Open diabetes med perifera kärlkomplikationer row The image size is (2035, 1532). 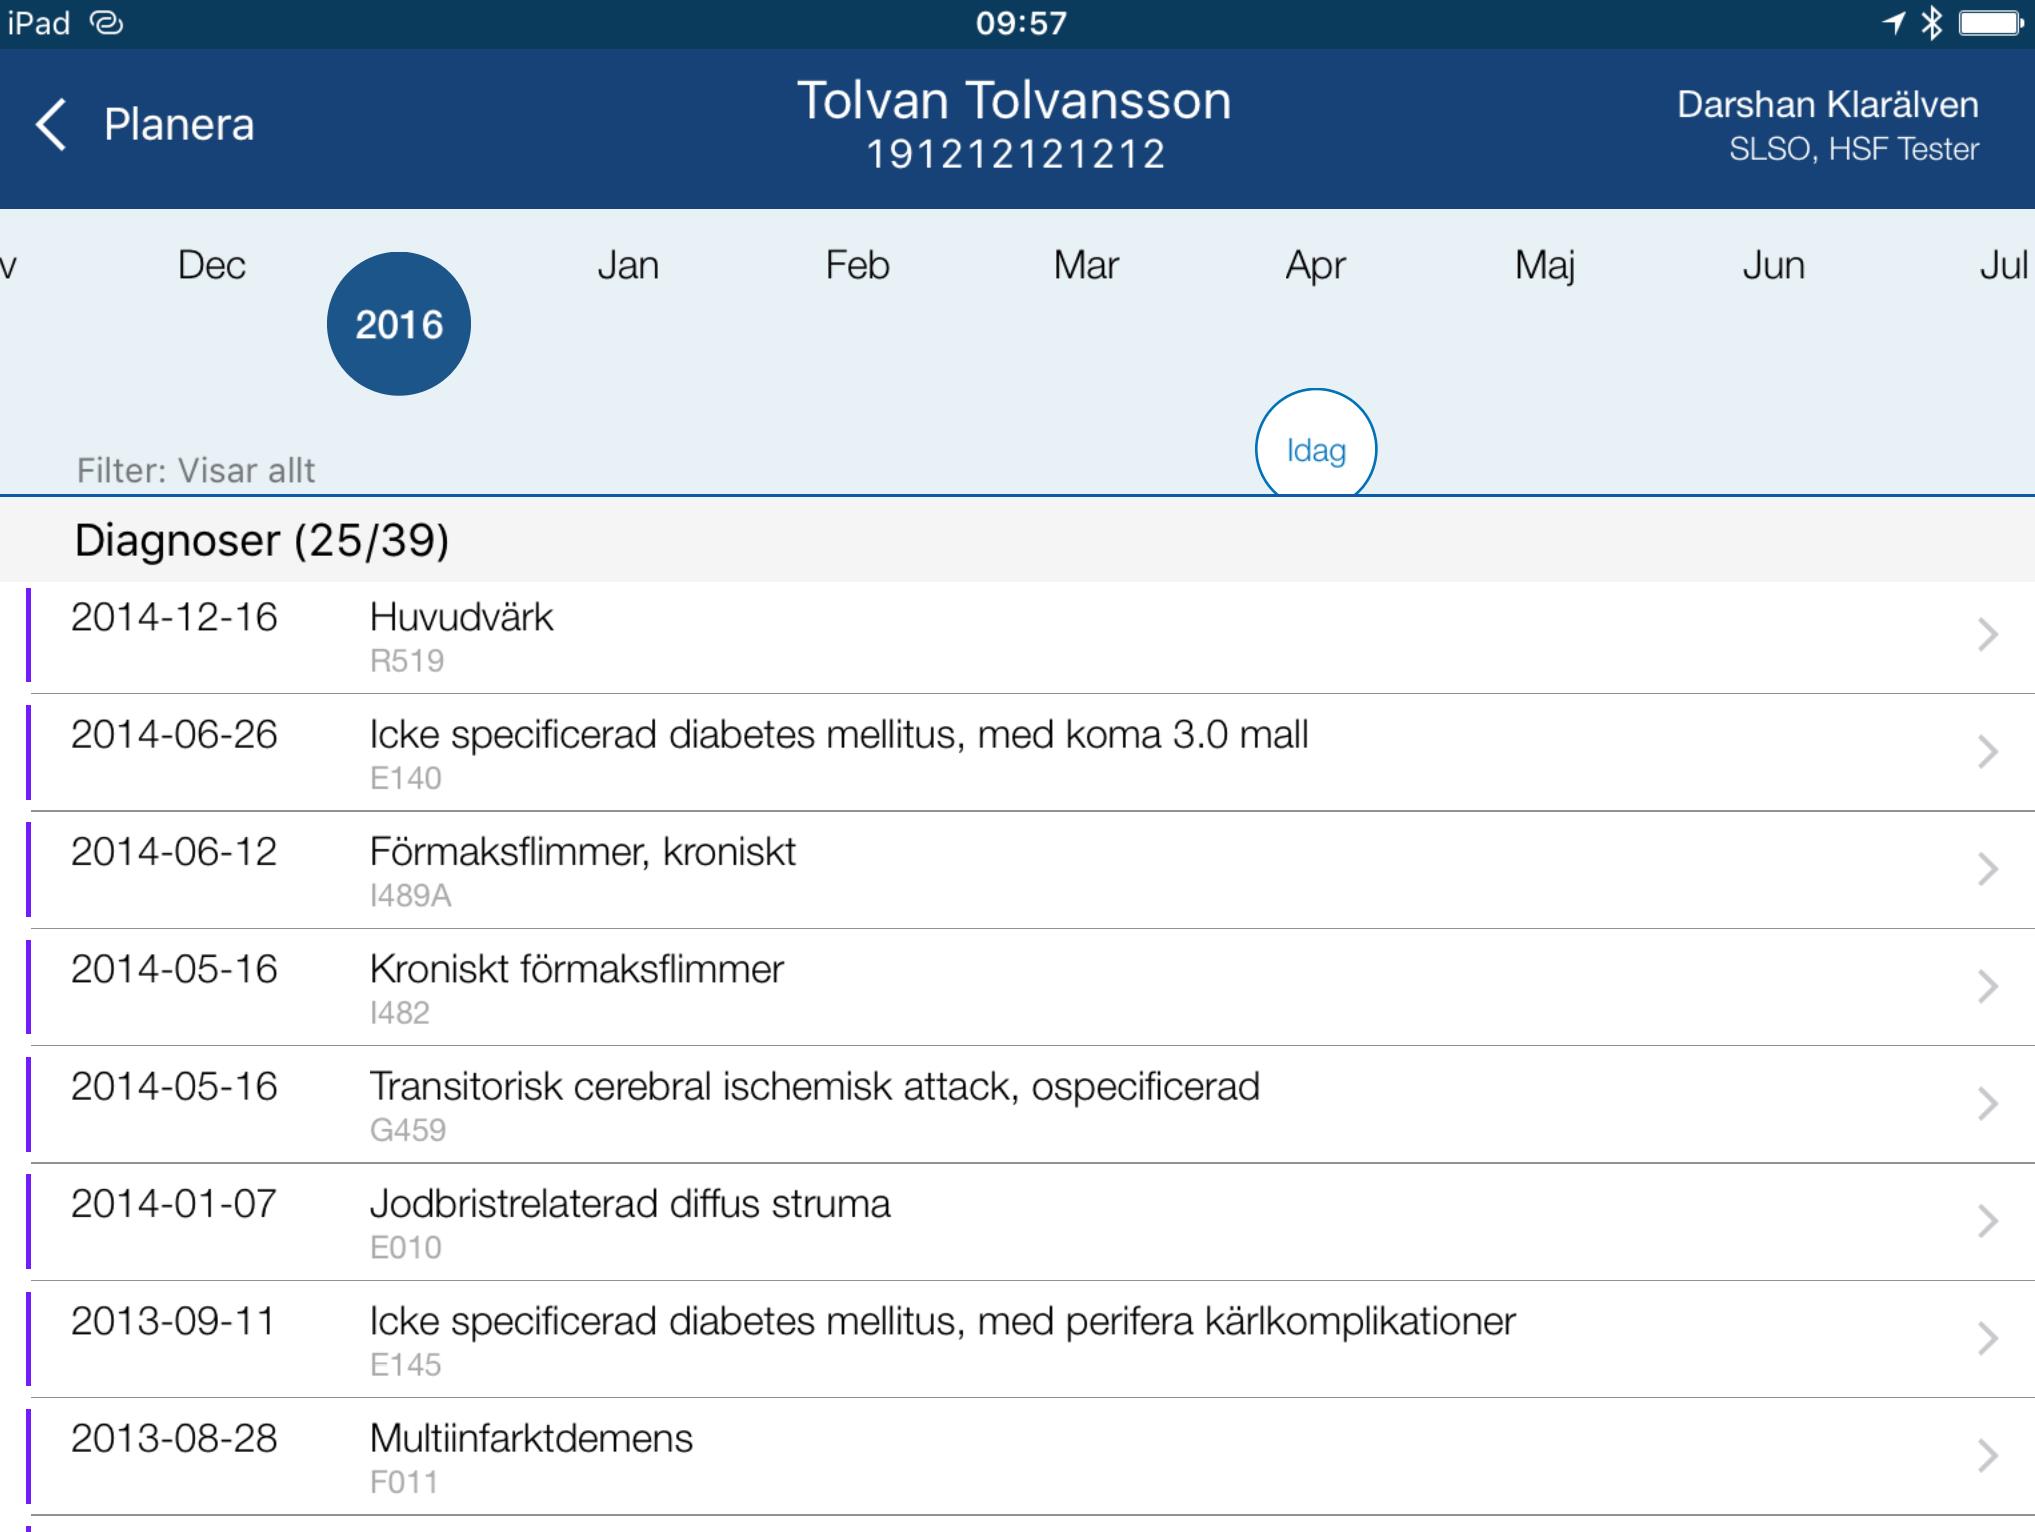coord(1017,1339)
